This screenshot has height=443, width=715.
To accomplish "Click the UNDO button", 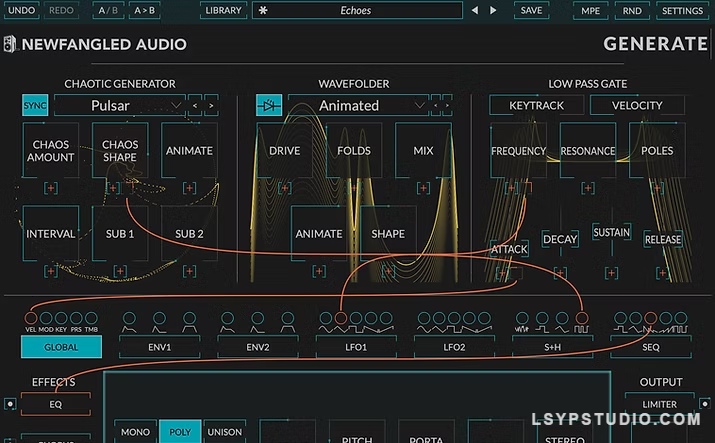I will 21,10.
